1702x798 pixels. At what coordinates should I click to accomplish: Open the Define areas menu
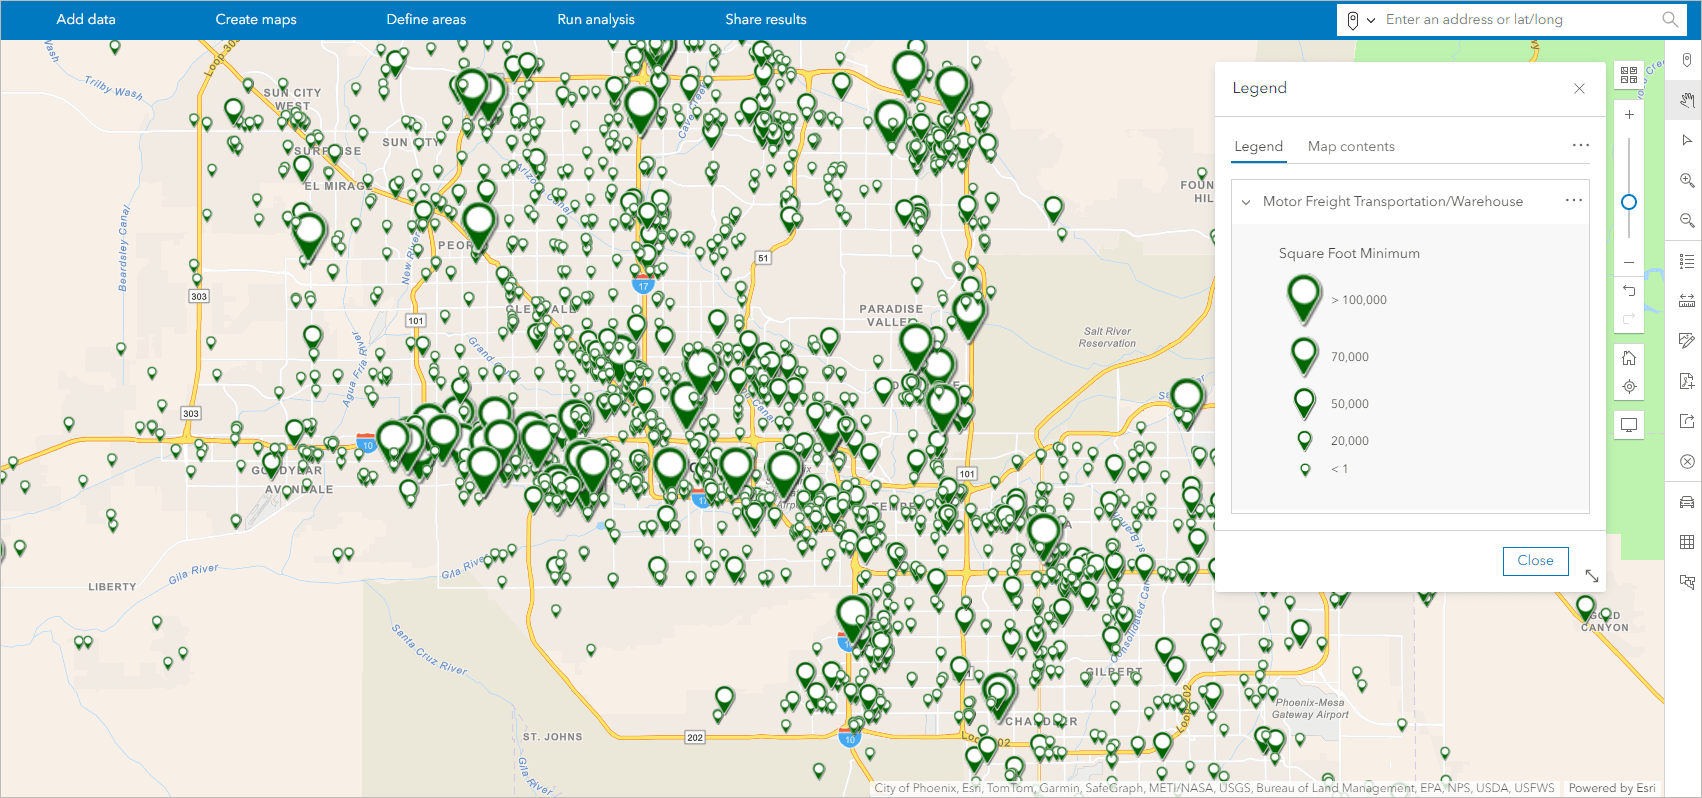[x=426, y=19]
